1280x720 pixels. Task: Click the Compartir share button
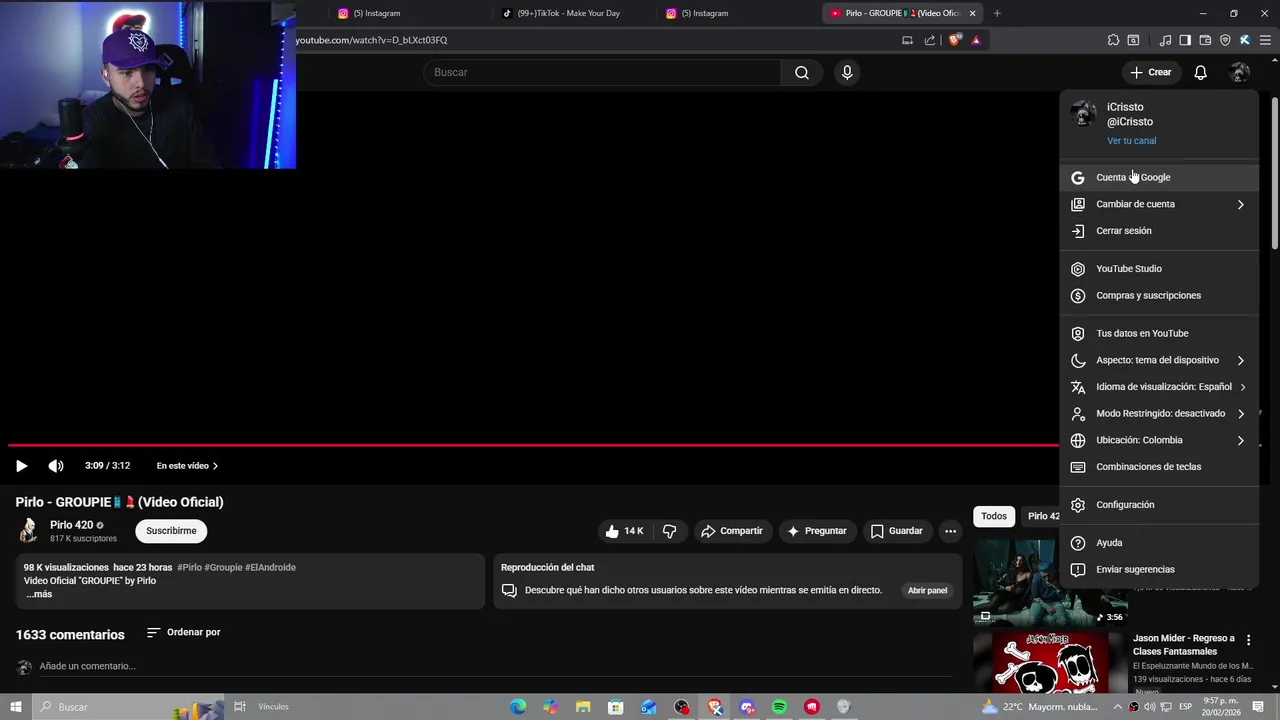(x=731, y=531)
